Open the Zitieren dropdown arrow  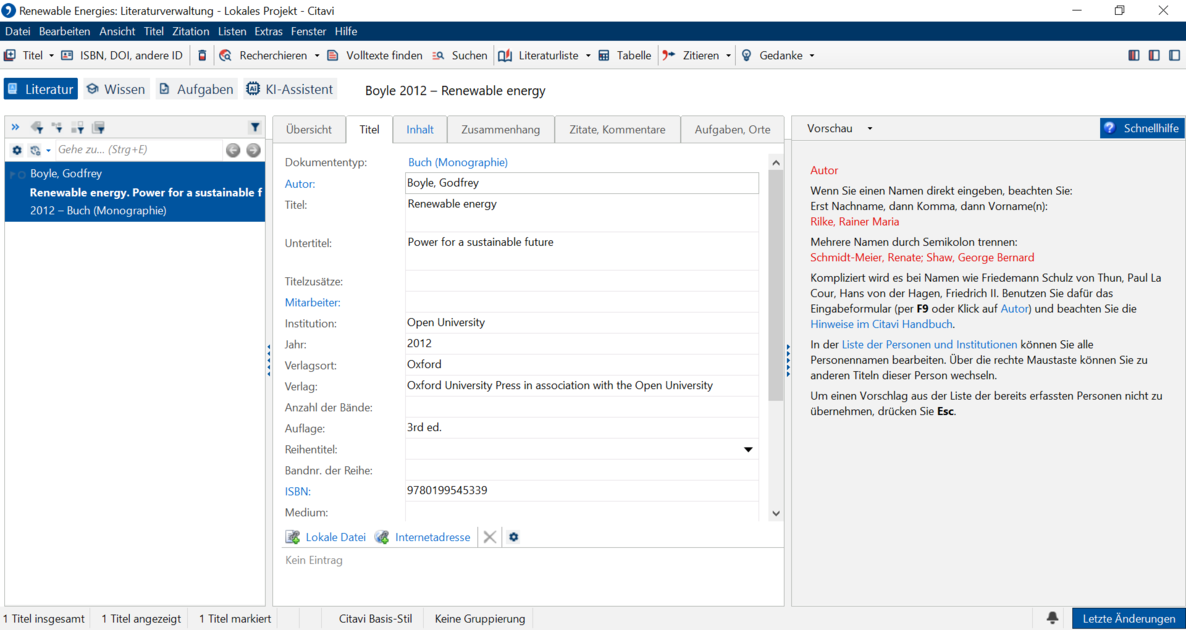(728, 55)
